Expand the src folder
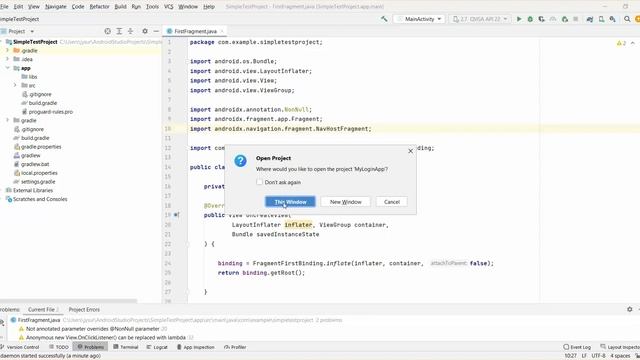Screen dimensions: 640x360 pos(16,85)
